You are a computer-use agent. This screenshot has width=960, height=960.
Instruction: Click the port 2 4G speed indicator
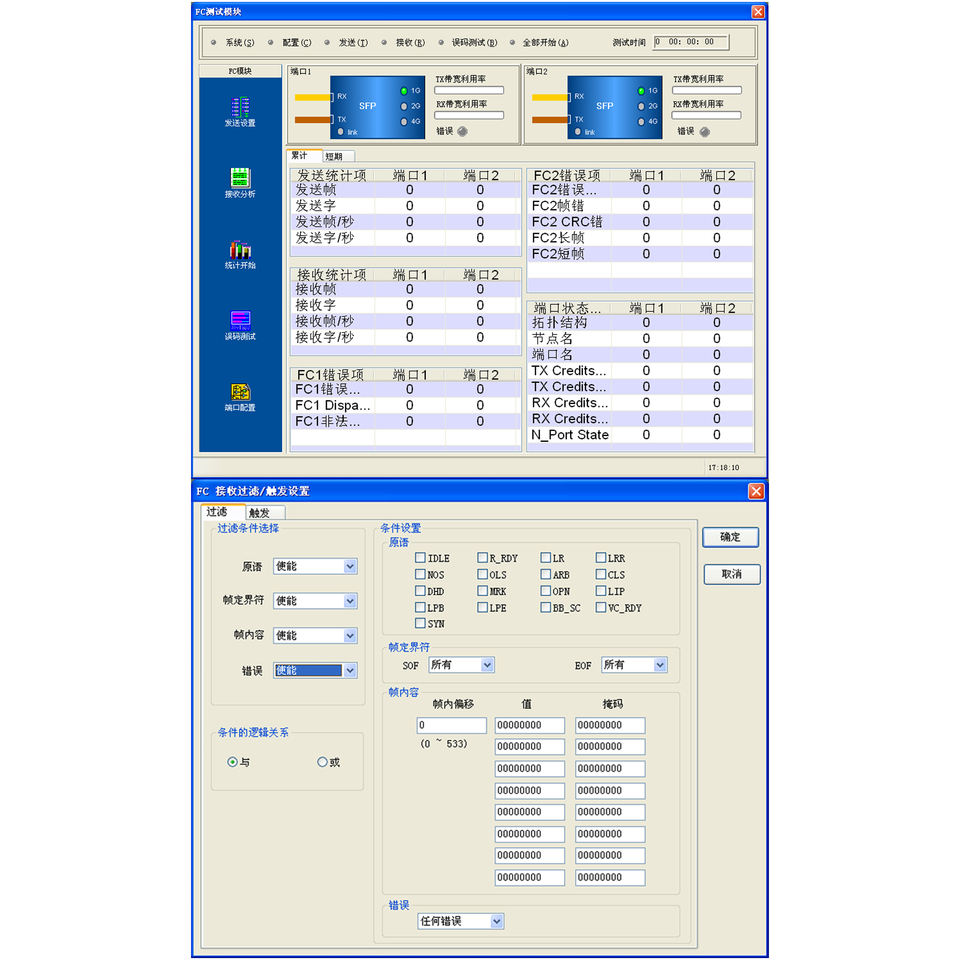[x=641, y=121]
